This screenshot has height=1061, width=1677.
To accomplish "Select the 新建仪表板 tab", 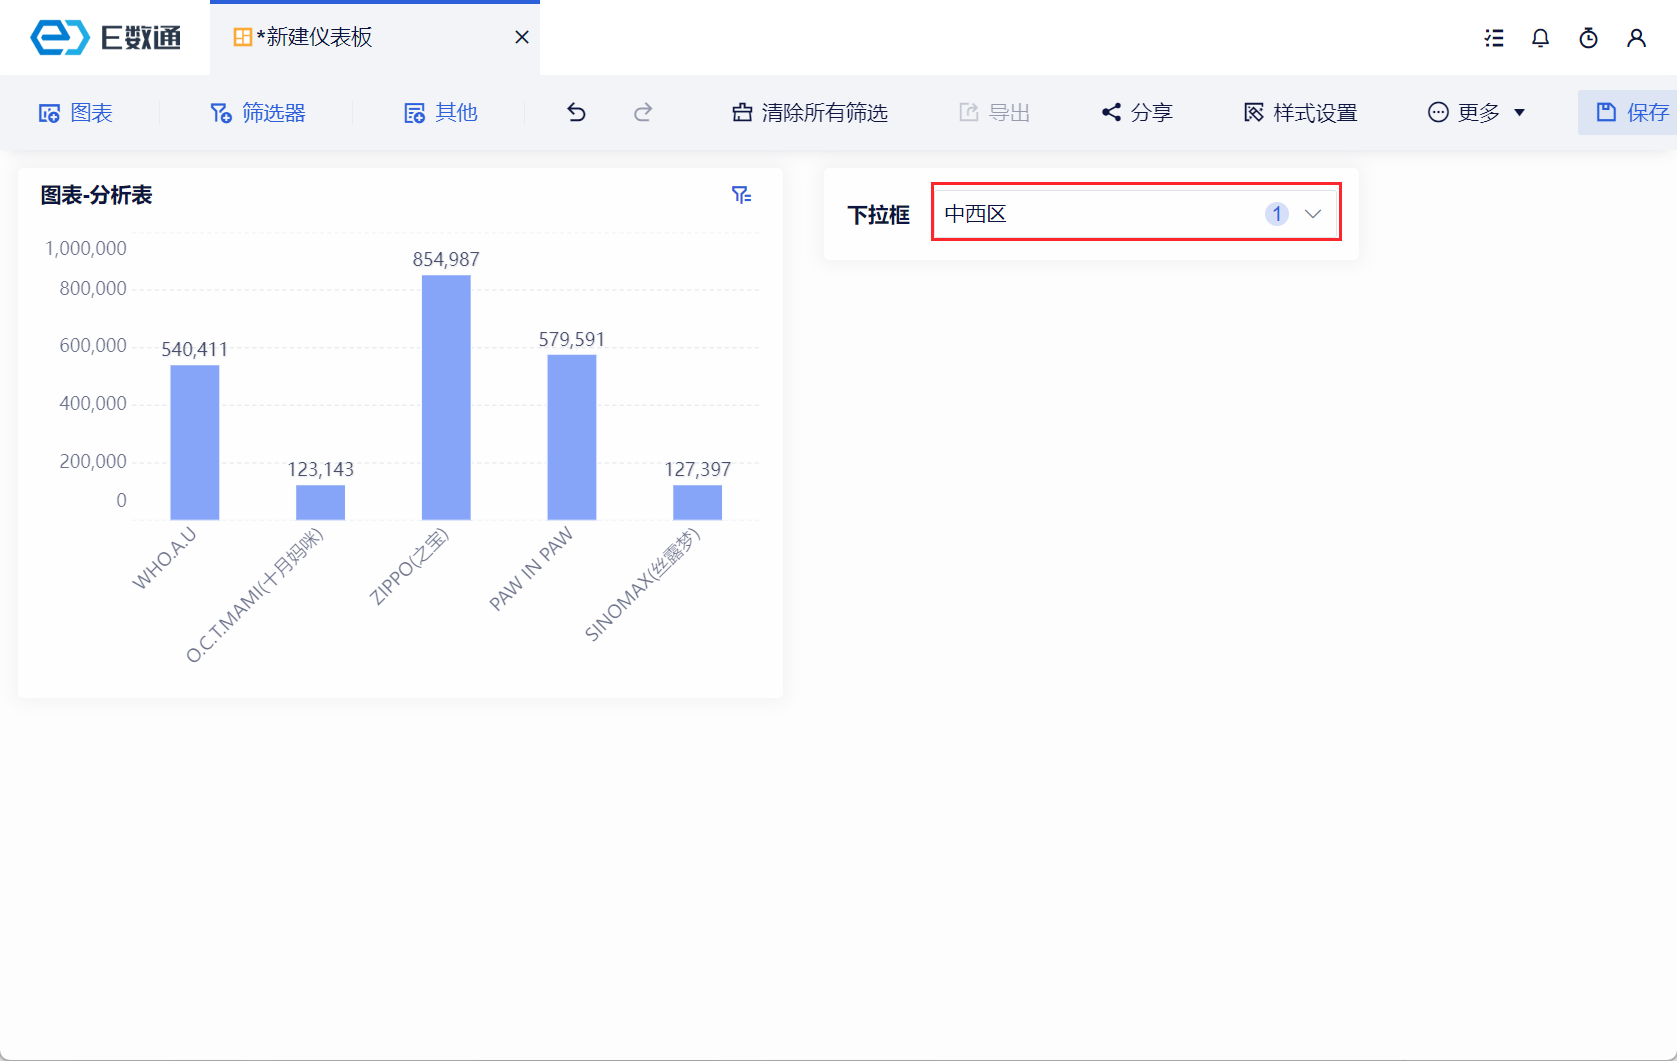I will (x=375, y=37).
